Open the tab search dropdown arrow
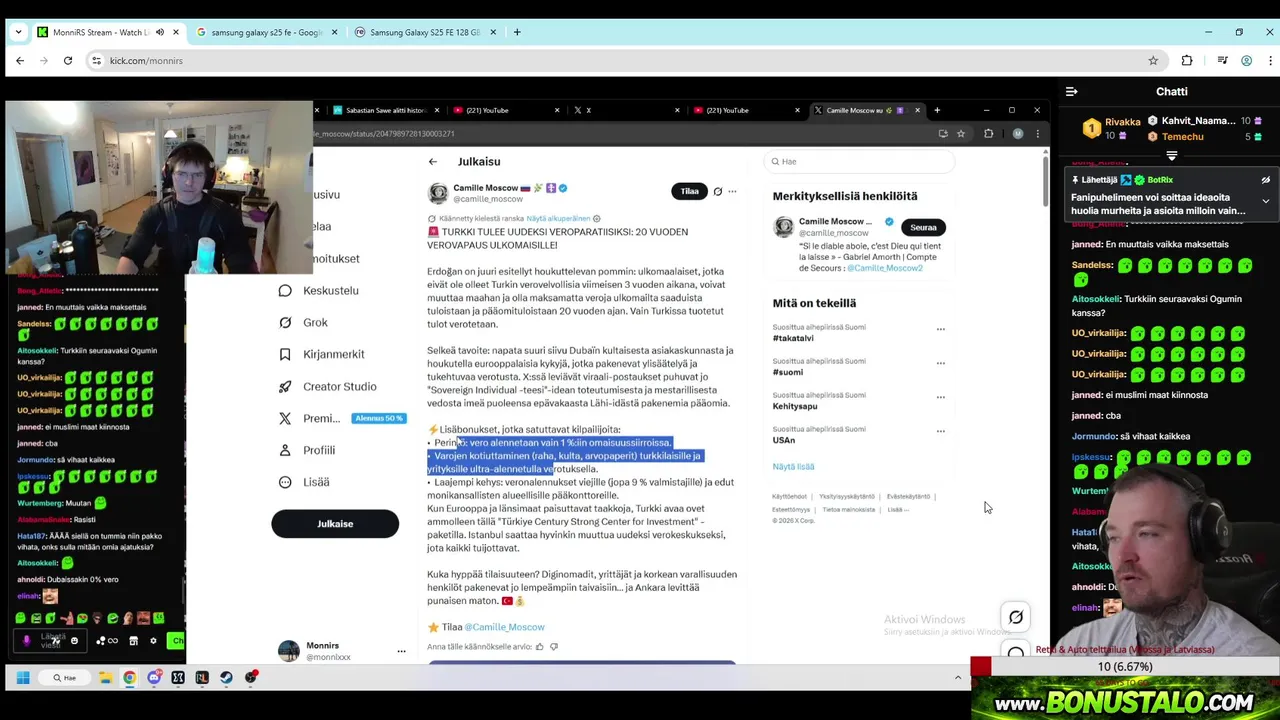Image resolution: width=1280 pixels, height=720 pixels. pyautogui.click(x=18, y=32)
